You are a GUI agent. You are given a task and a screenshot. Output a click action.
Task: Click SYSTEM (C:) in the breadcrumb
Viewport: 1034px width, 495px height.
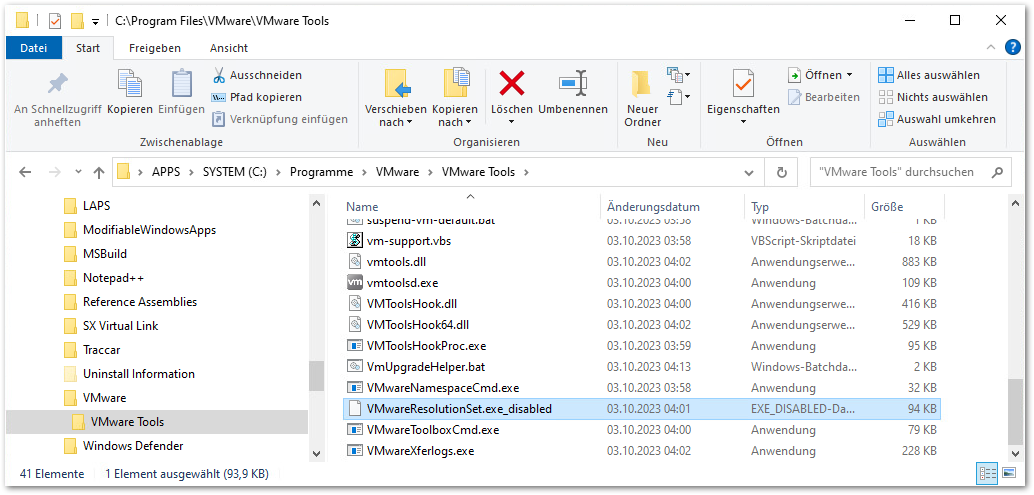coord(234,172)
